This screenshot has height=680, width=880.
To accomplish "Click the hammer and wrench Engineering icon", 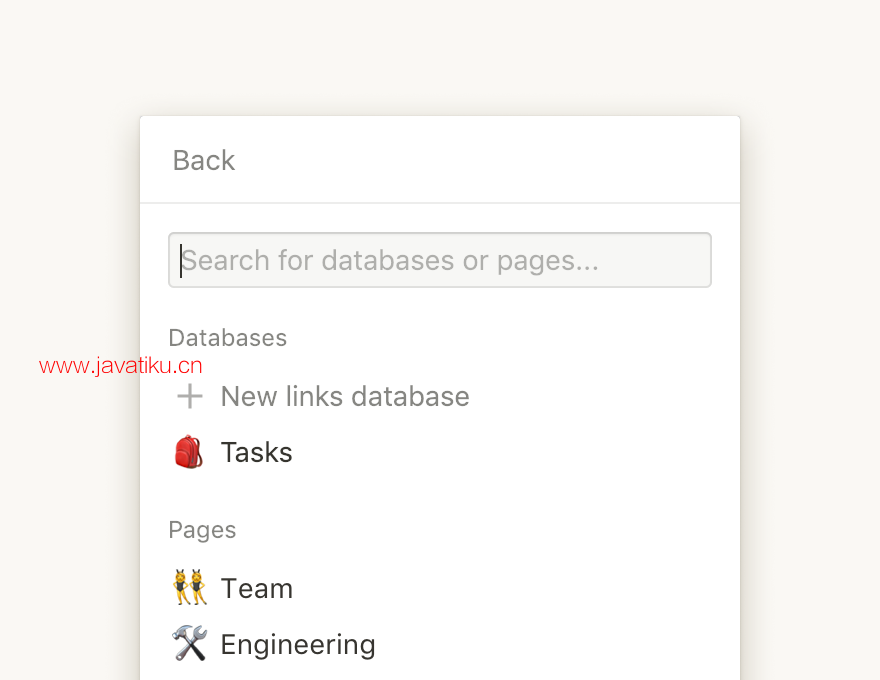I will [189, 643].
